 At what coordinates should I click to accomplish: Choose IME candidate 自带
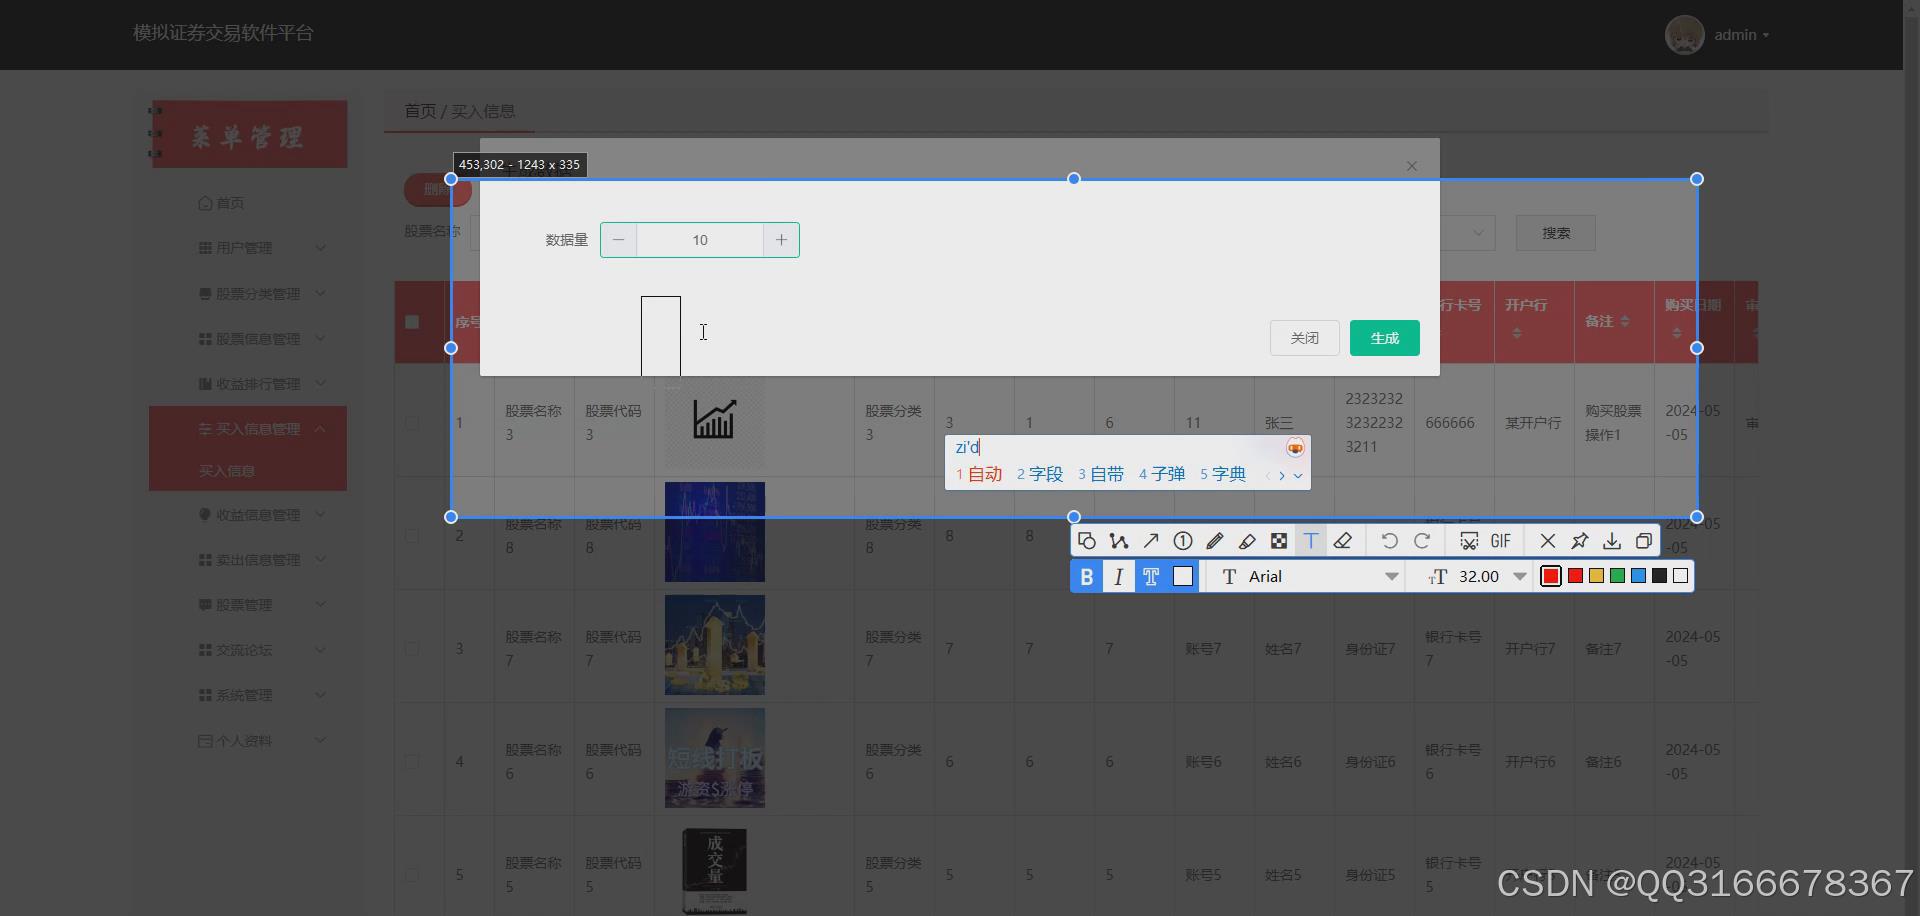pos(1101,474)
